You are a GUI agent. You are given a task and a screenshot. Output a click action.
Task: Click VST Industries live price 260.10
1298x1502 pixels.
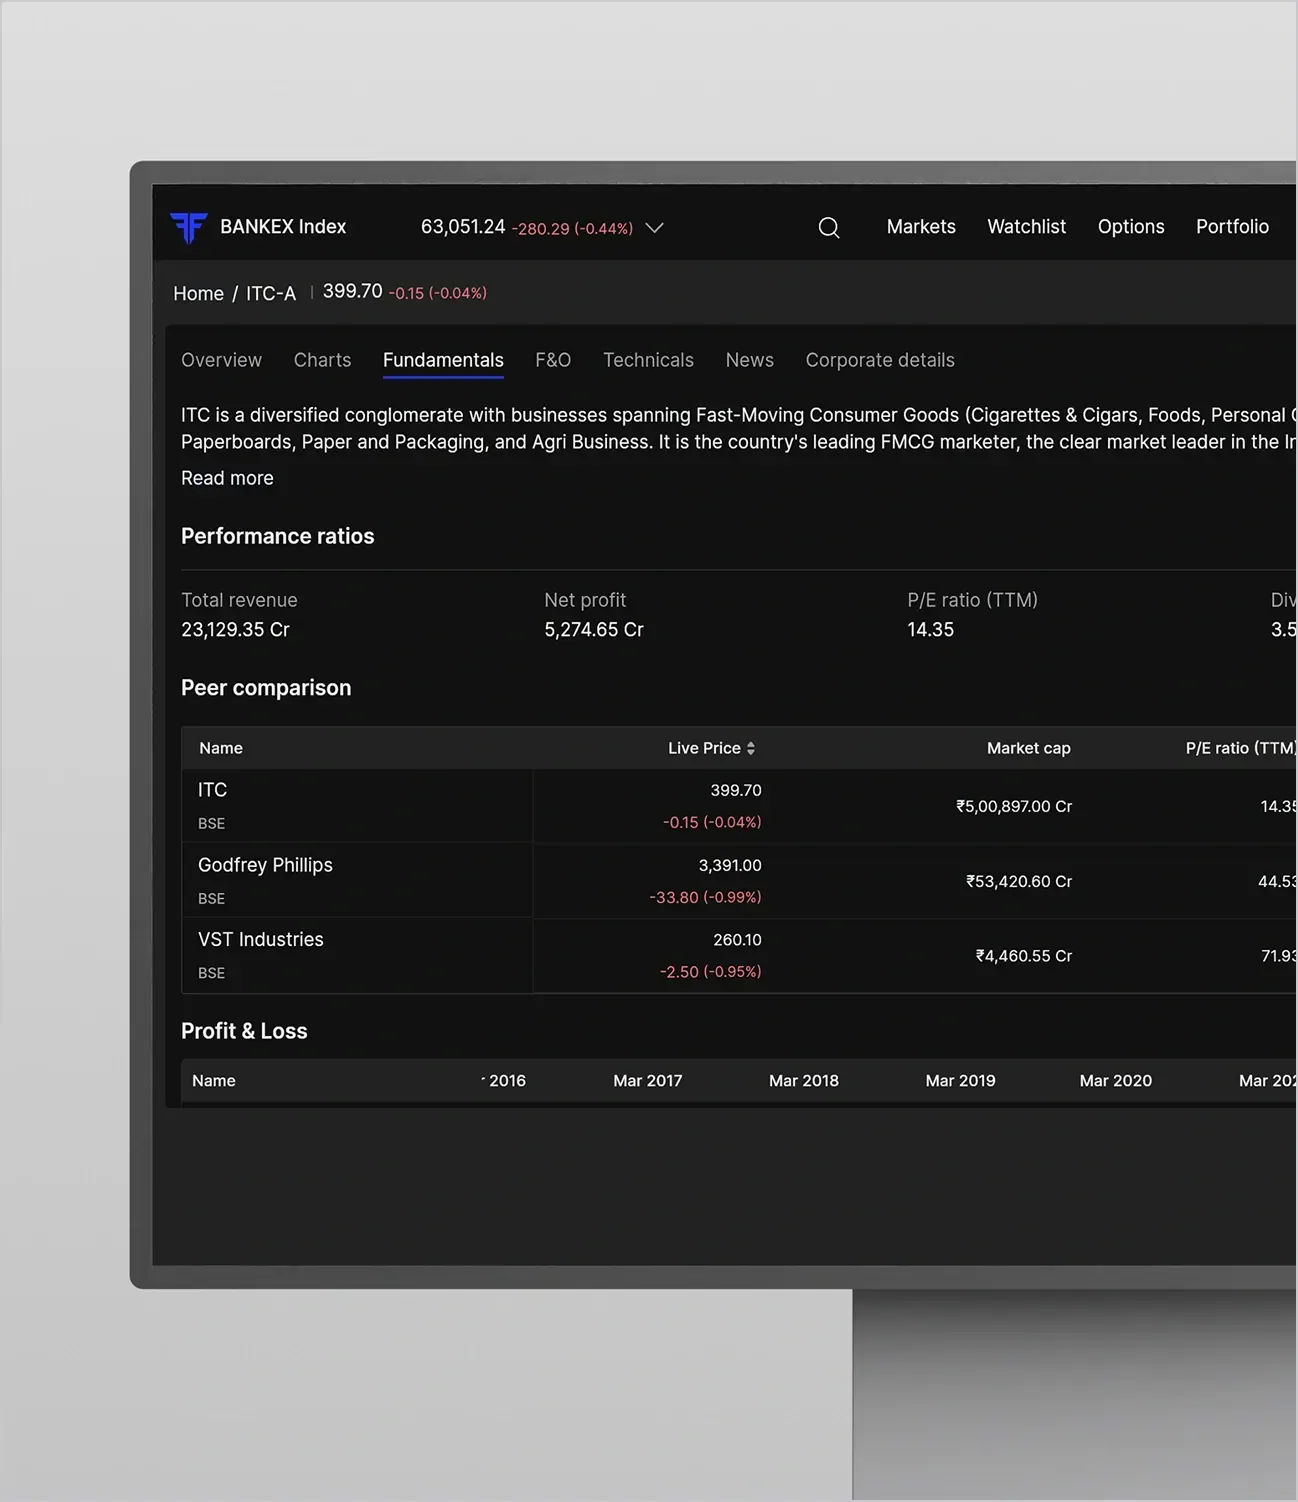coord(737,940)
